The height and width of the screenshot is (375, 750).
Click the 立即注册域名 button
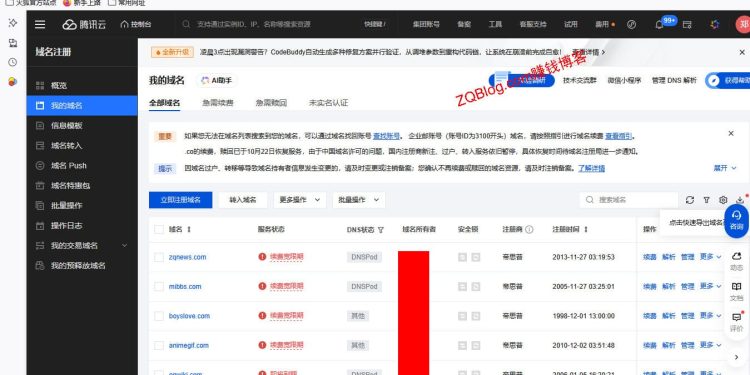pos(180,200)
